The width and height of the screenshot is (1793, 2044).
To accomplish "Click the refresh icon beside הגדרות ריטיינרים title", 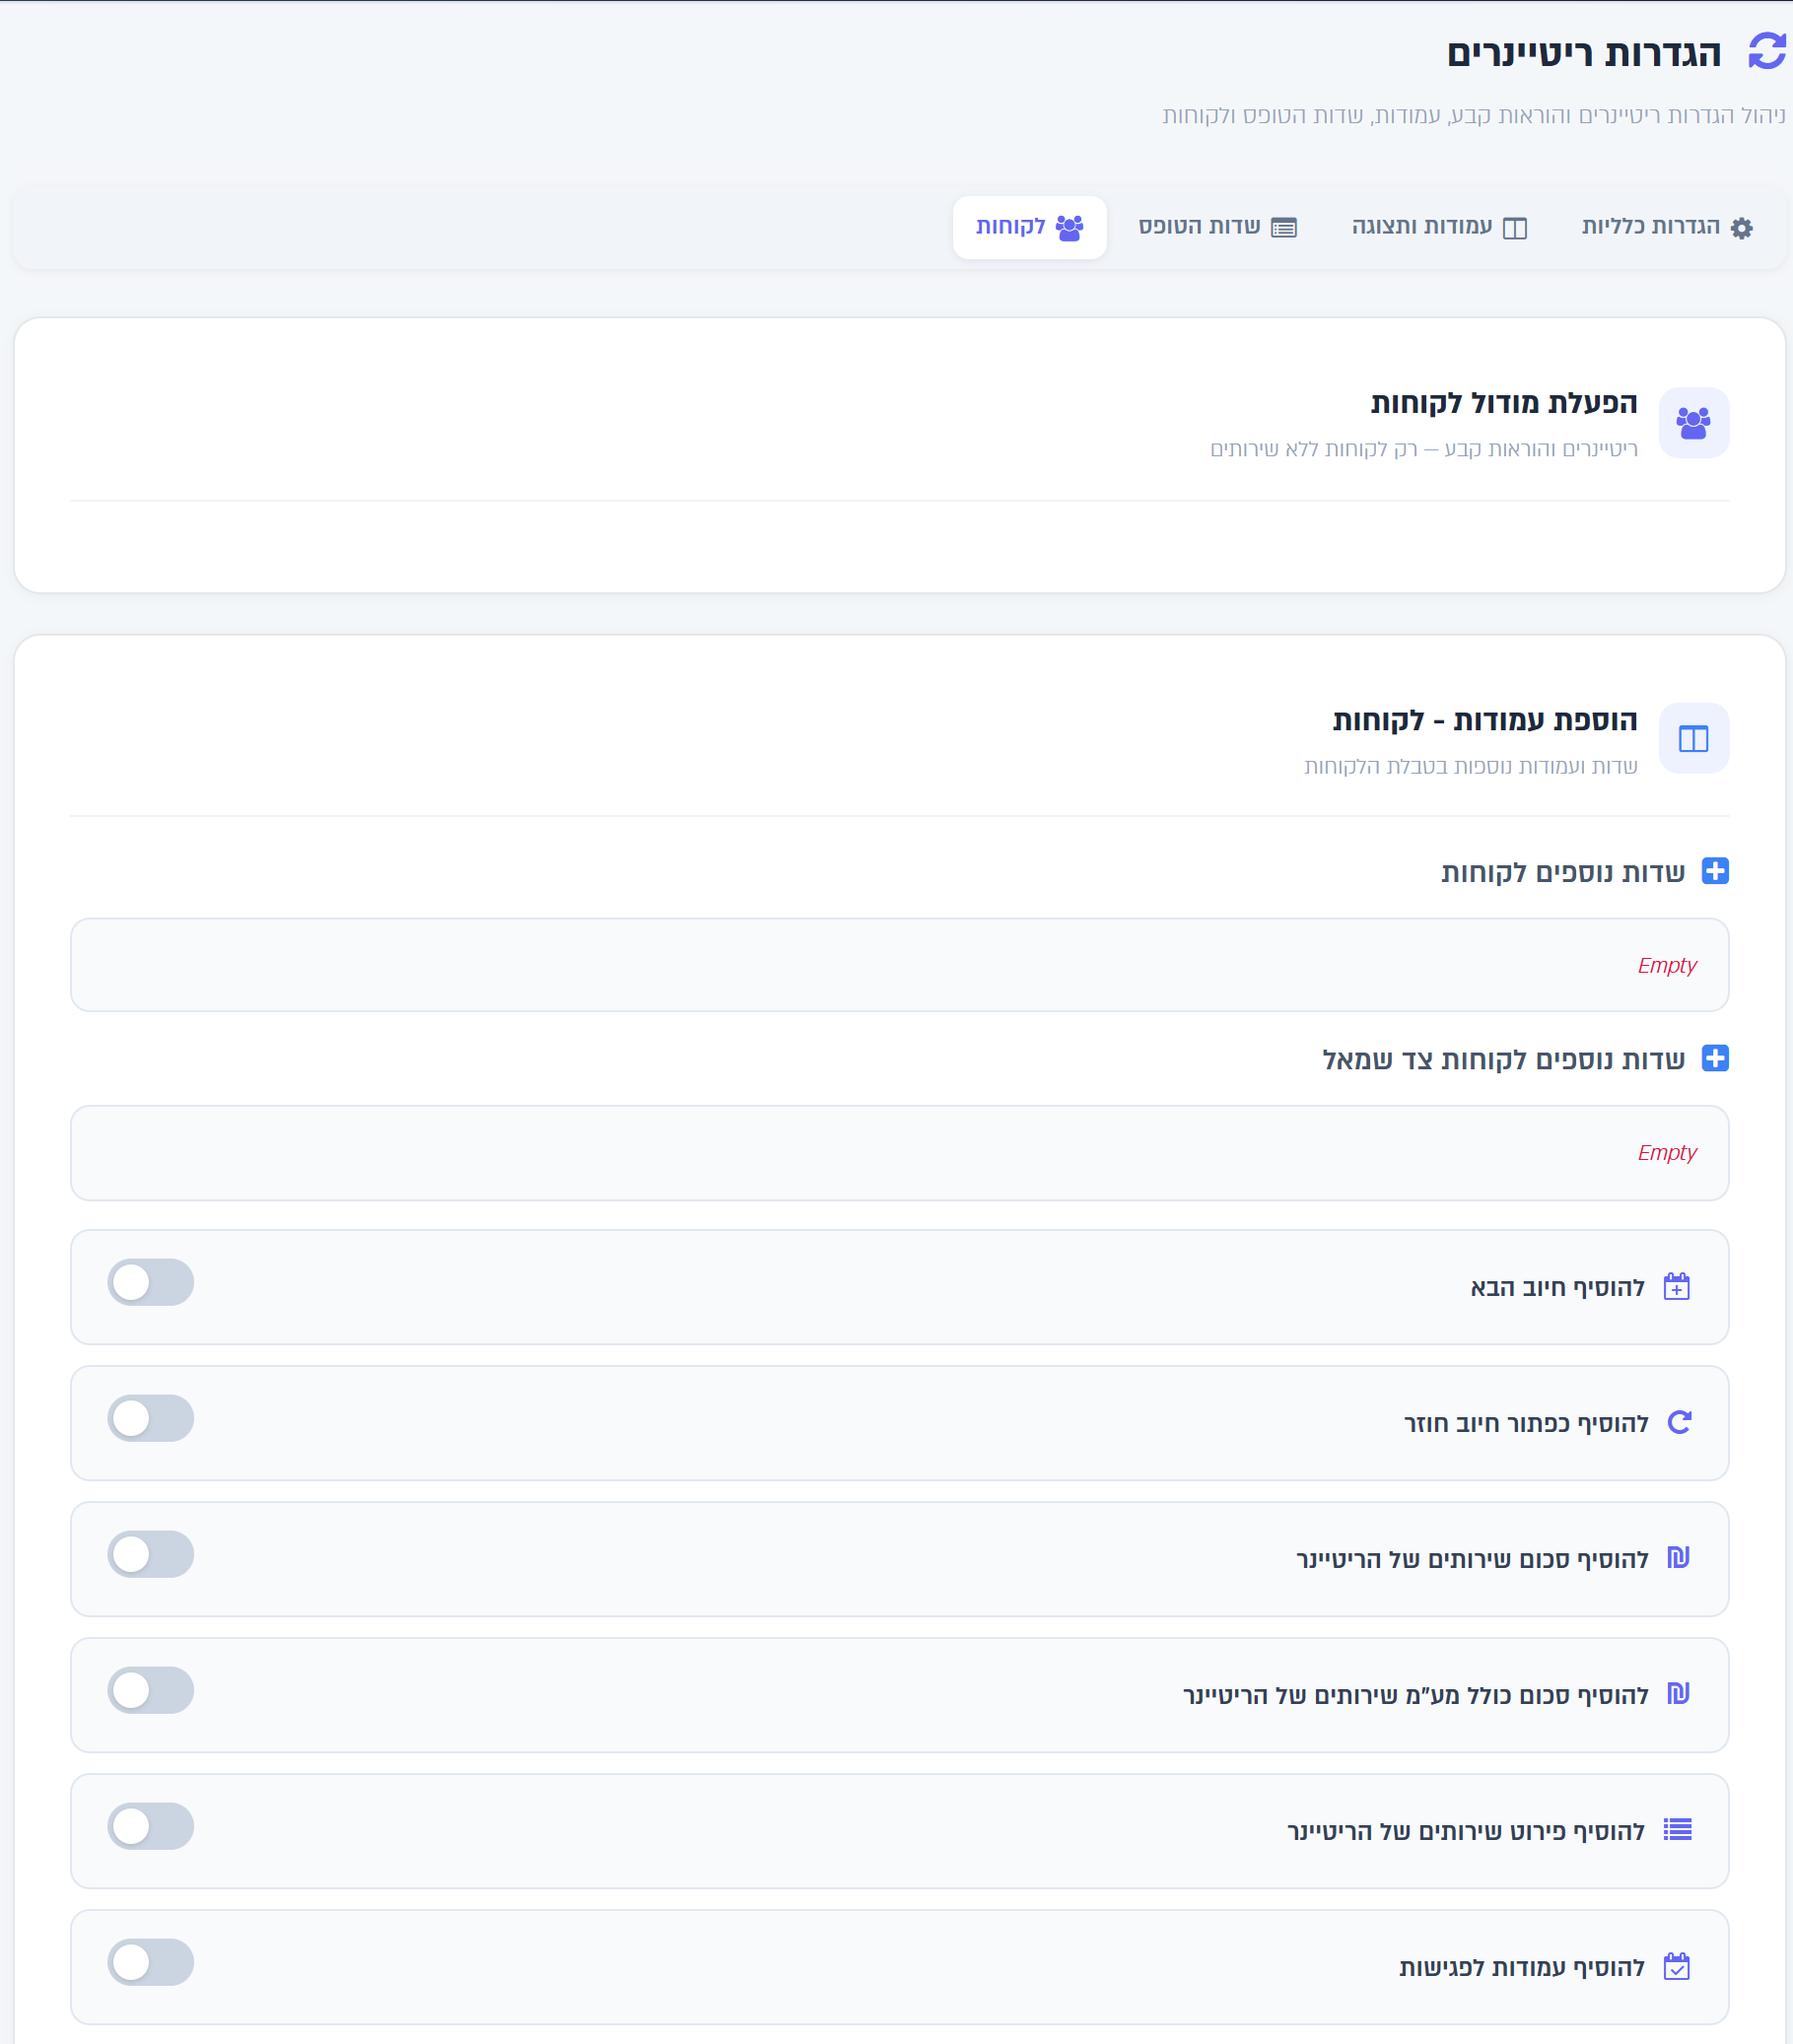I will click(x=1767, y=51).
